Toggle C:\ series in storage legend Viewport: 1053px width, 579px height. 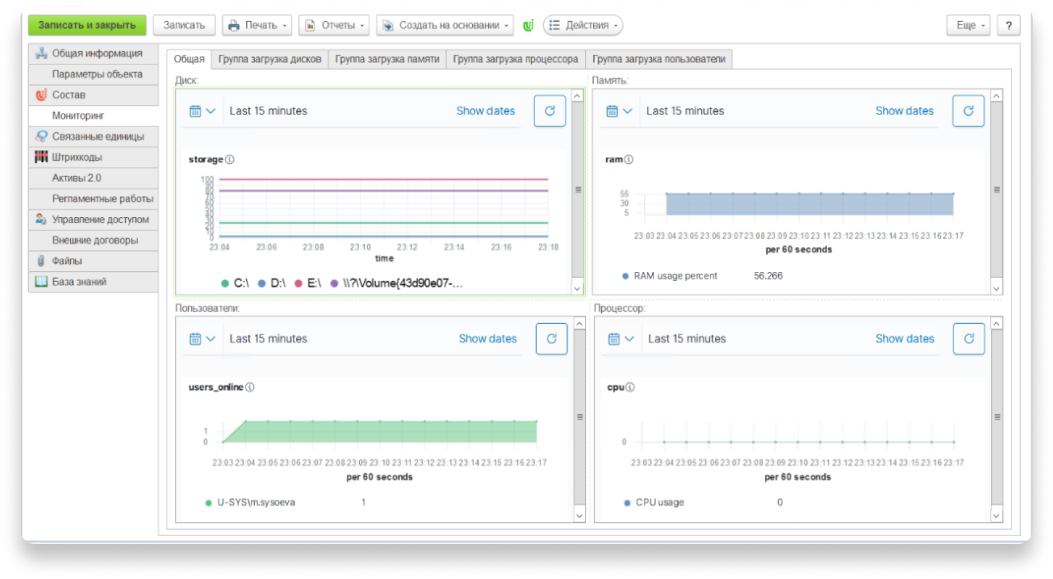point(235,283)
